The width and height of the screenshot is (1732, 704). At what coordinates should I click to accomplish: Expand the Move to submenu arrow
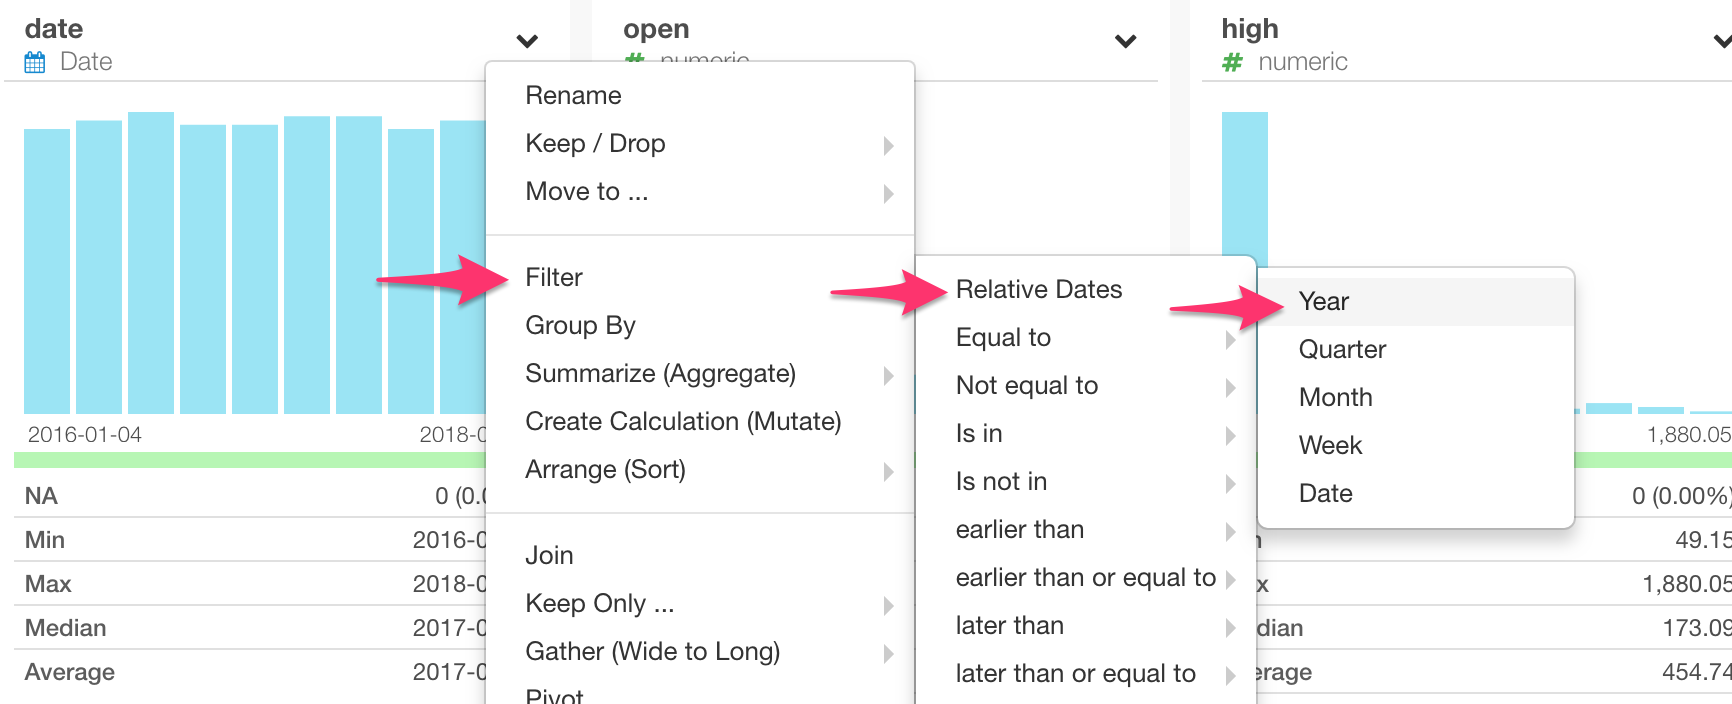click(888, 194)
